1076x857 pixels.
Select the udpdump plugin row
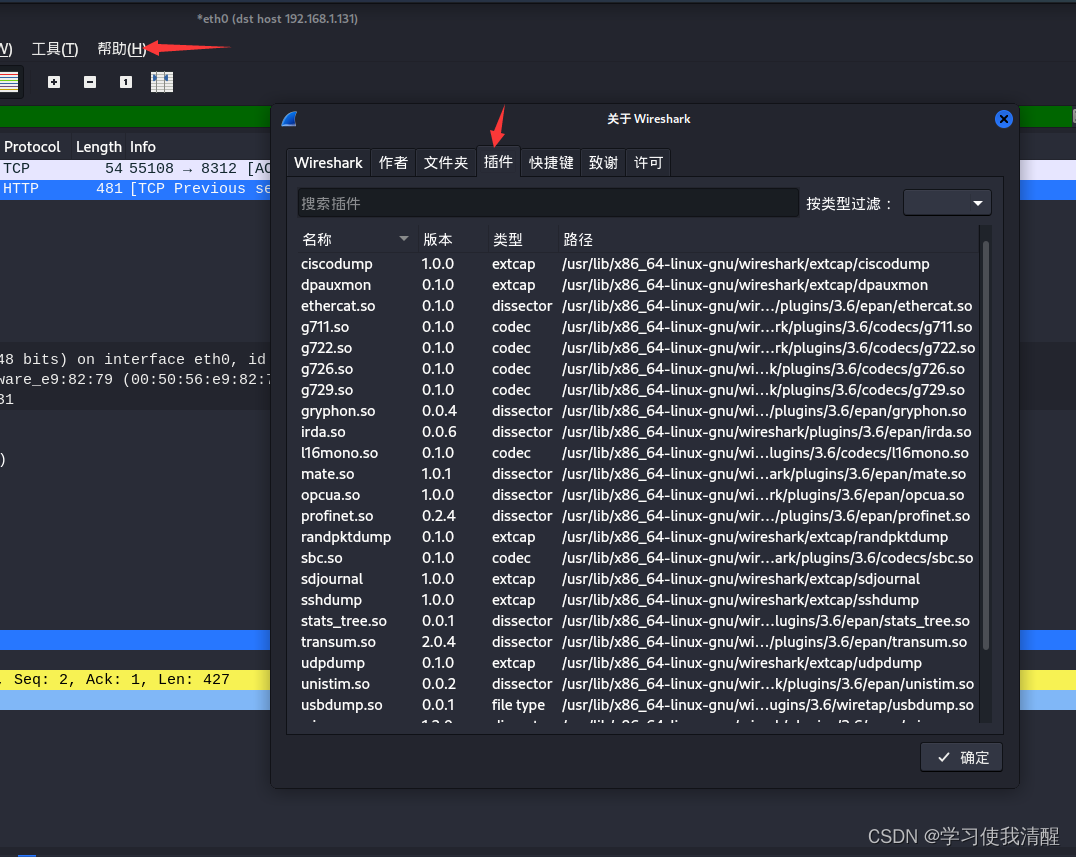tap(638, 663)
